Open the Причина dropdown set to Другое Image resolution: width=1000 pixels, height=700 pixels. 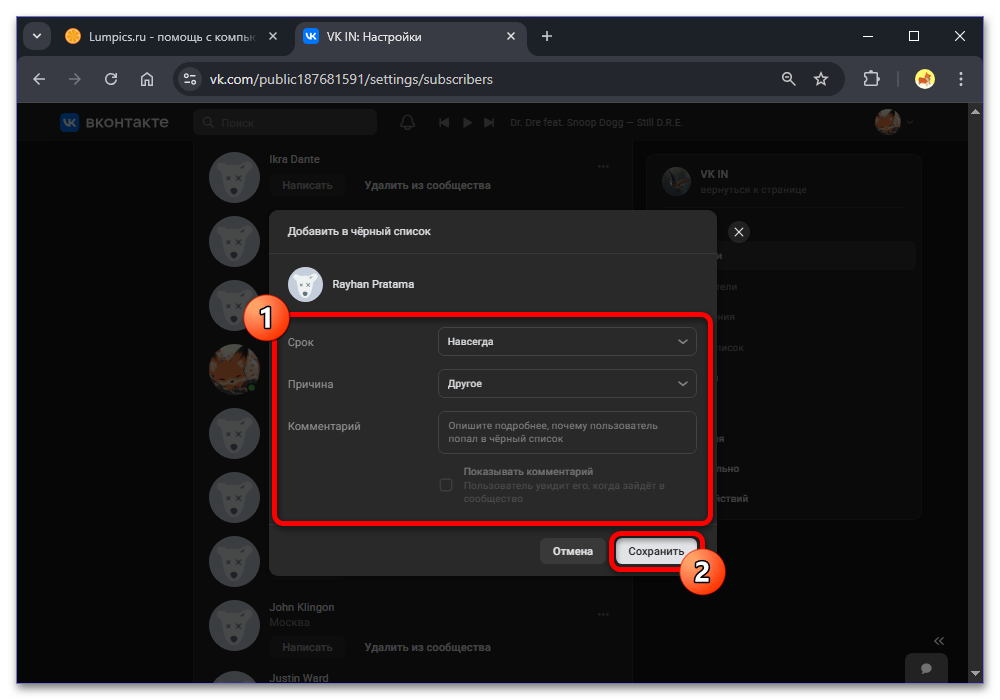point(567,384)
